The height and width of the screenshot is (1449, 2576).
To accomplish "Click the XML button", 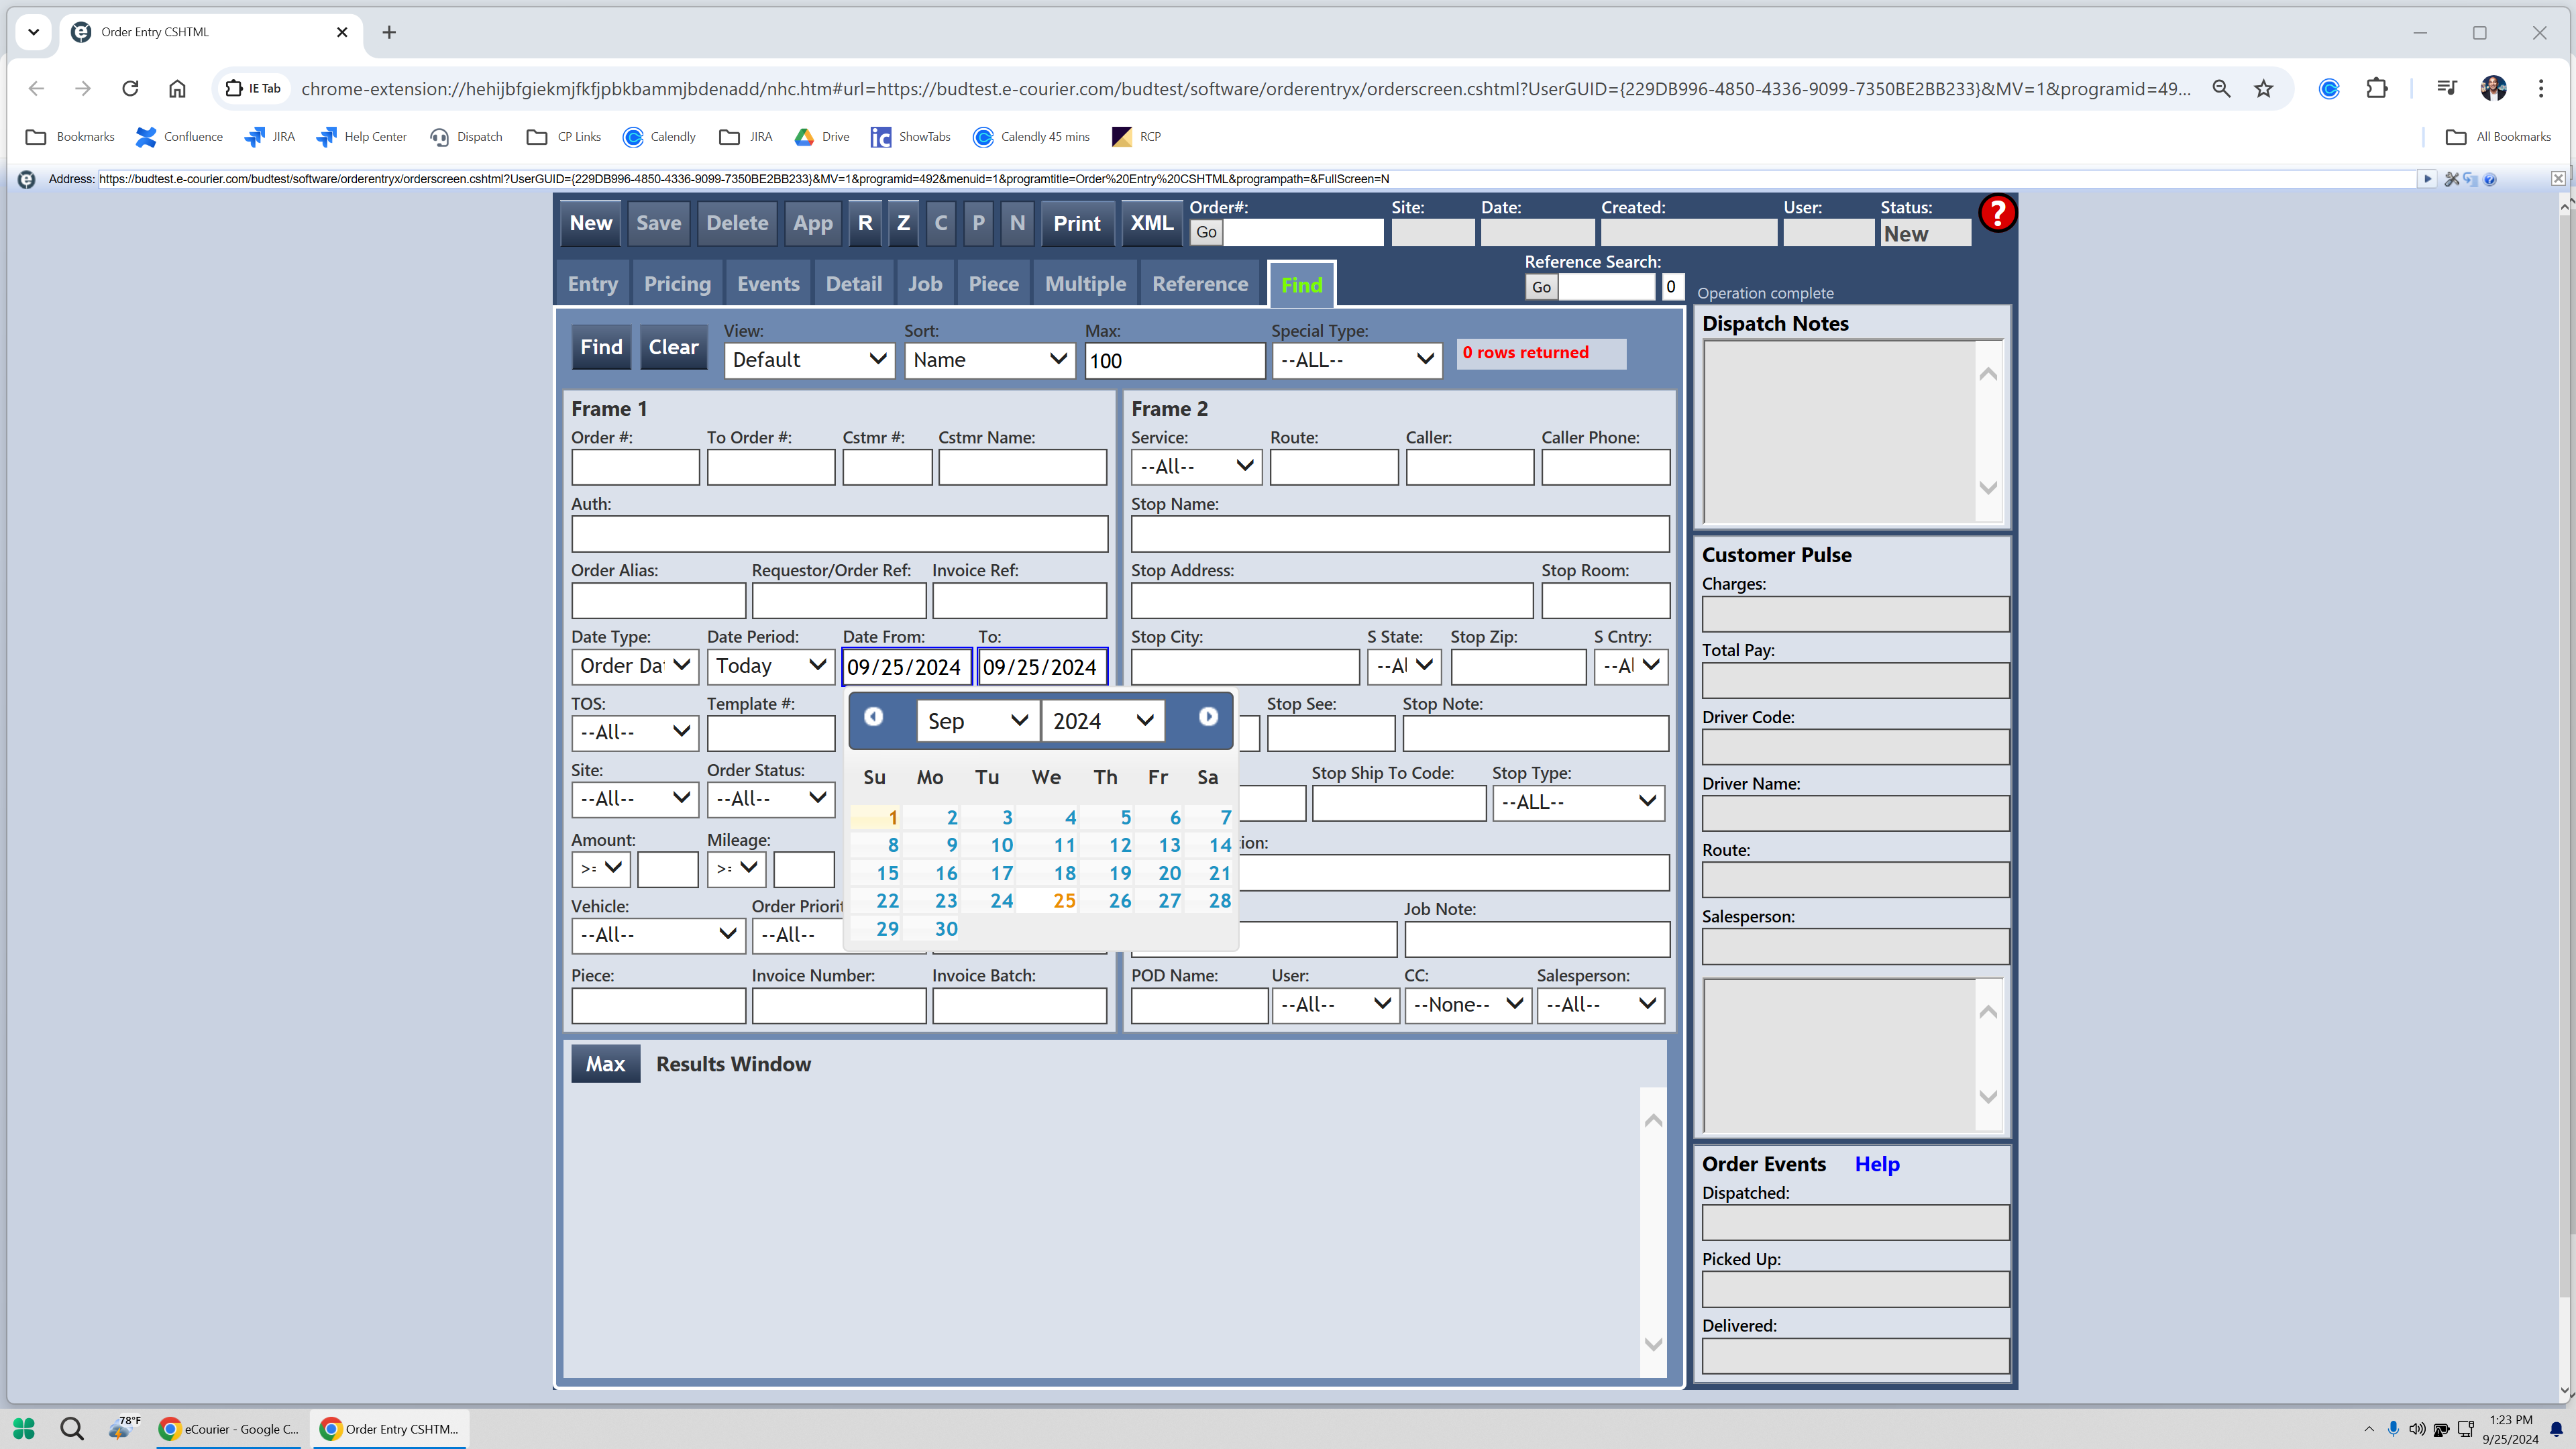I will 1151,223.
